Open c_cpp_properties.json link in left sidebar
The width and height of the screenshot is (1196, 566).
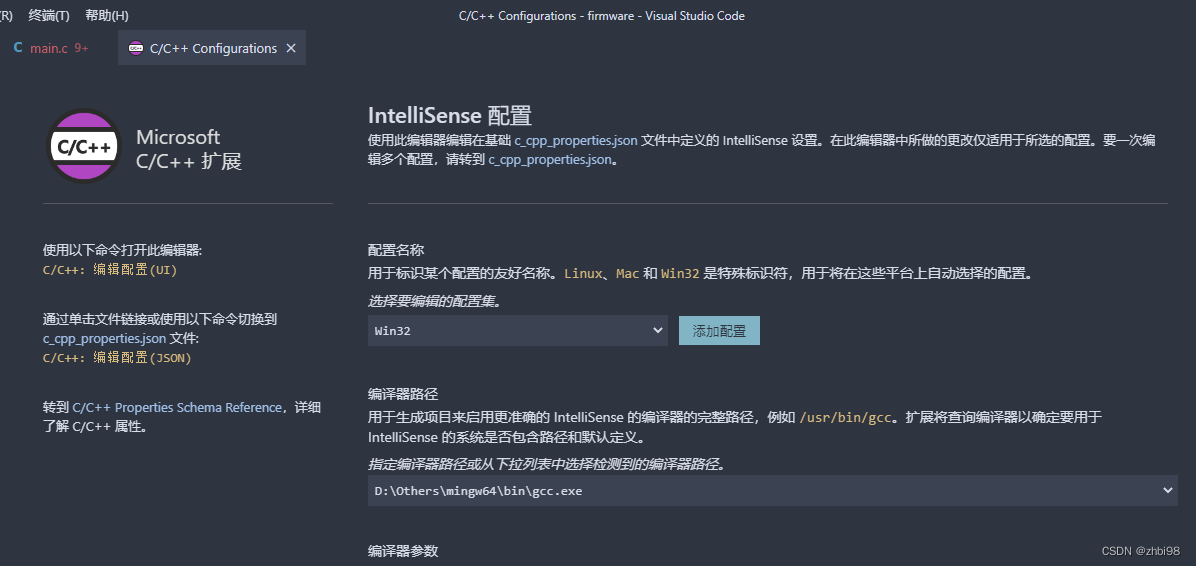click(104, 338)
